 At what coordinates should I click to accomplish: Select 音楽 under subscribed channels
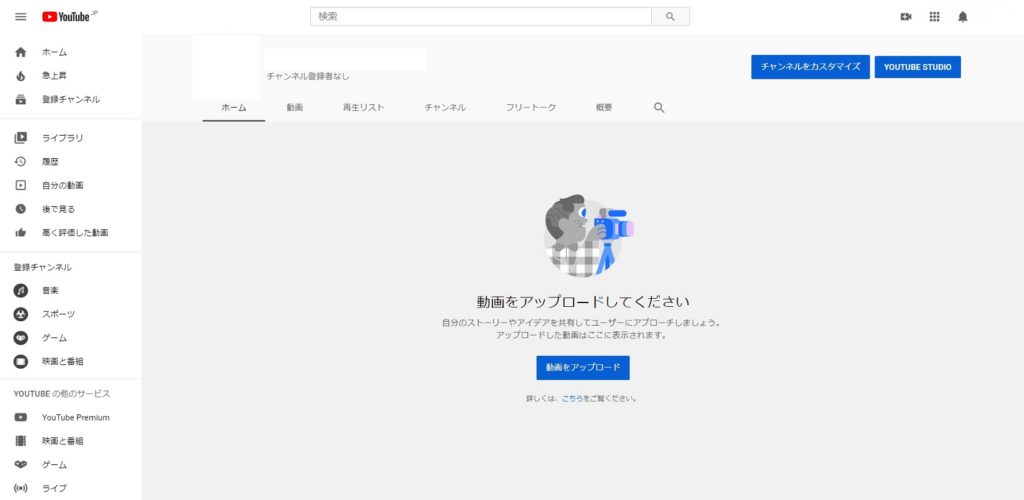coord(50,290)
